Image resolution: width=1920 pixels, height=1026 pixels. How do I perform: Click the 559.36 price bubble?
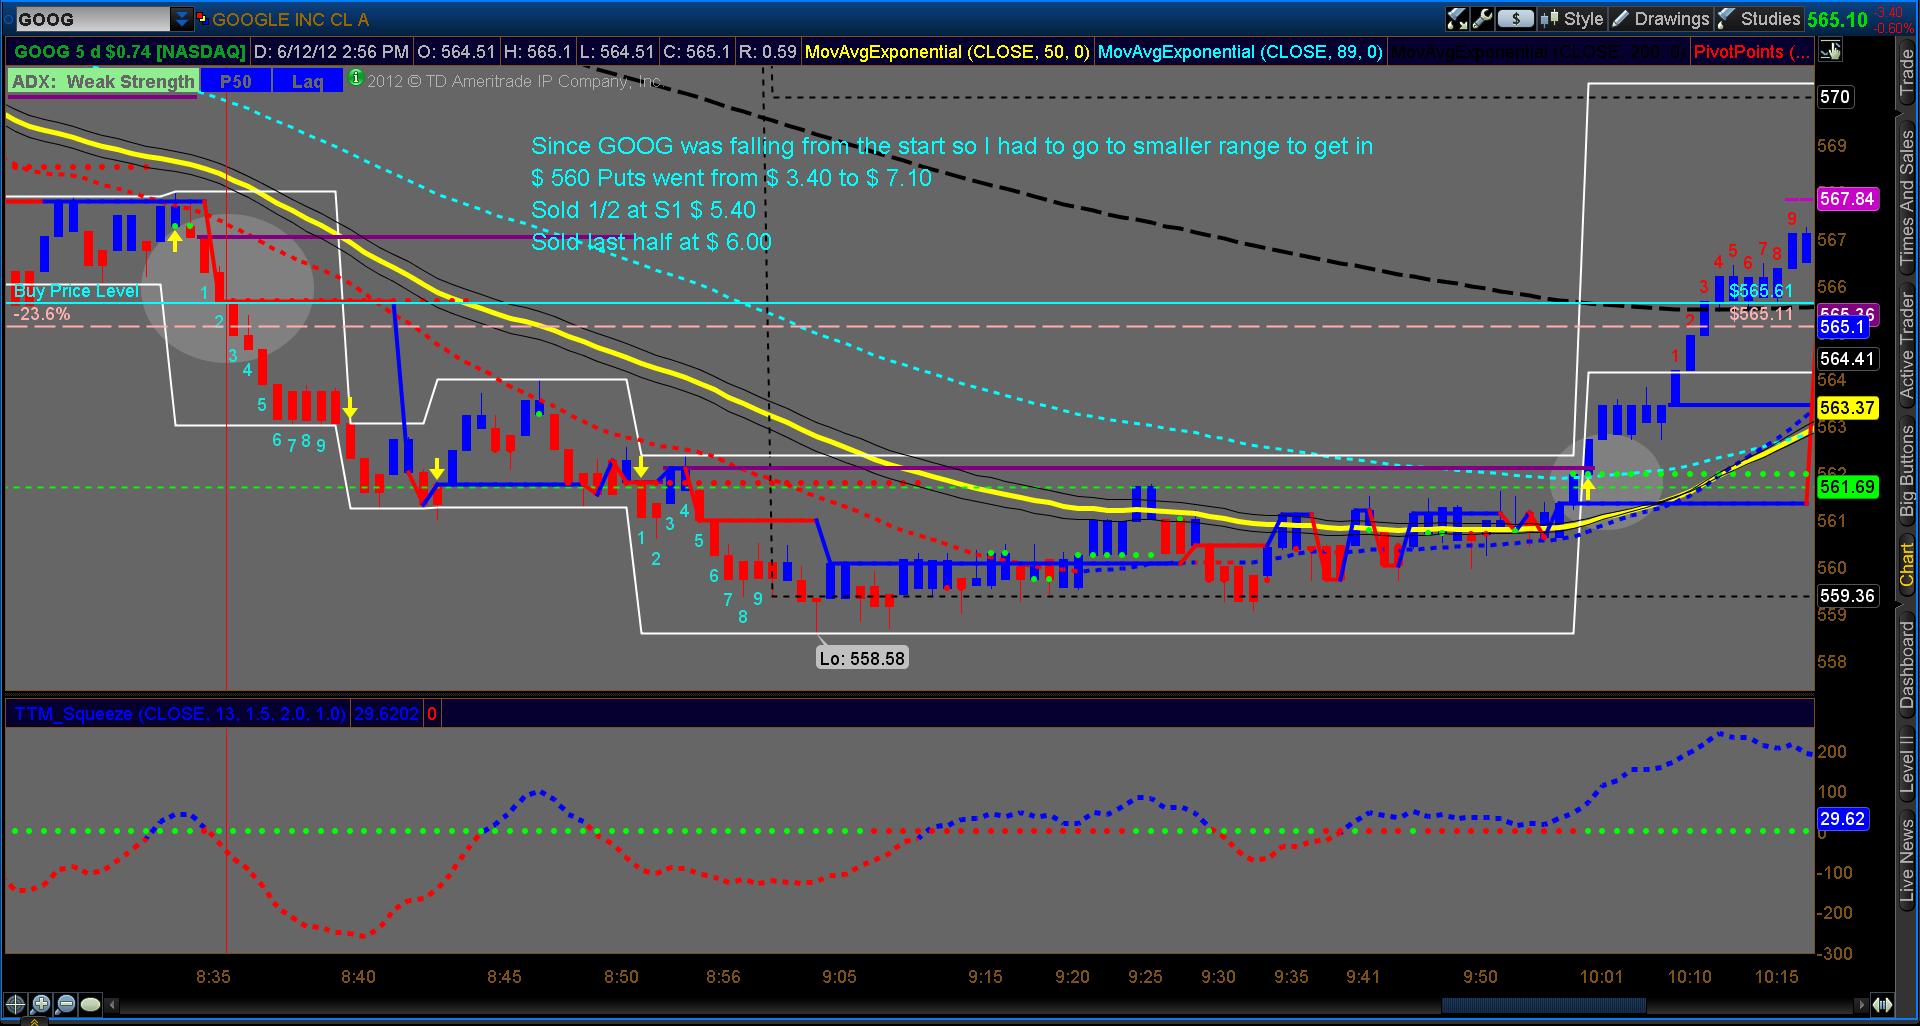(x=1847, y=596)
